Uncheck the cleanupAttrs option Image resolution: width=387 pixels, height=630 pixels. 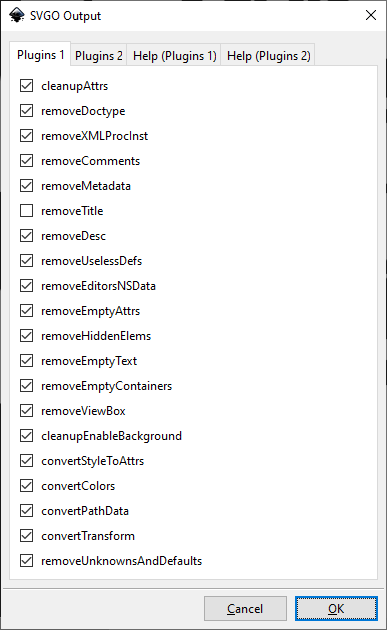(27, 86)
